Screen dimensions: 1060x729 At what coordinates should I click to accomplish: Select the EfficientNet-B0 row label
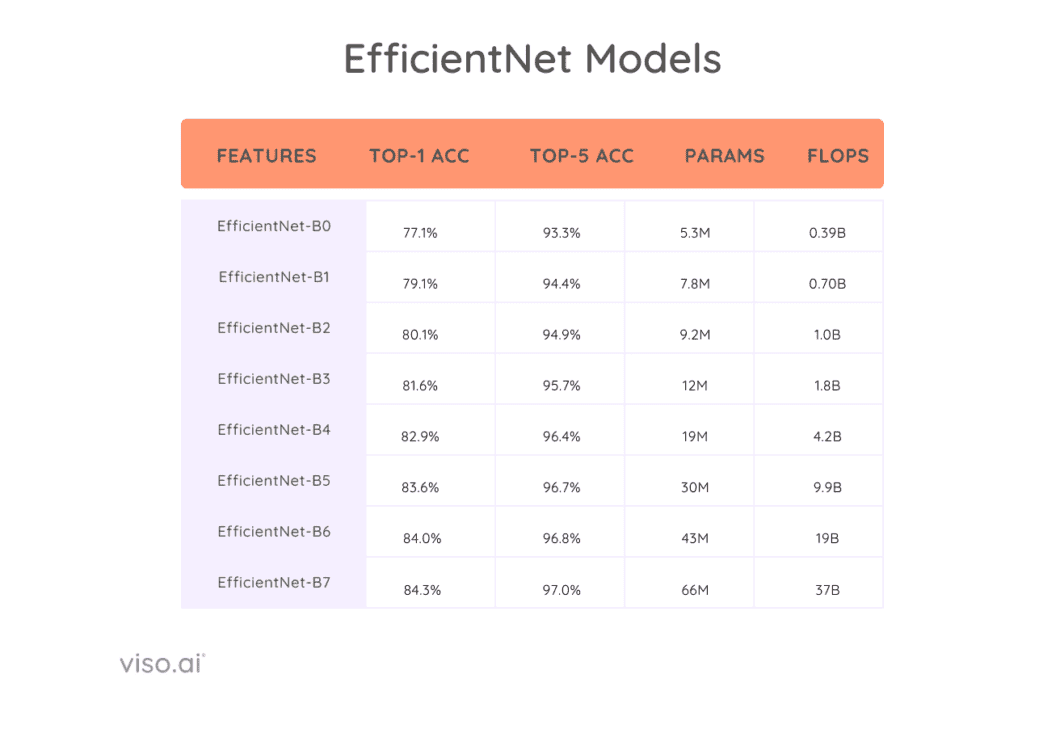tap(274, 226)
